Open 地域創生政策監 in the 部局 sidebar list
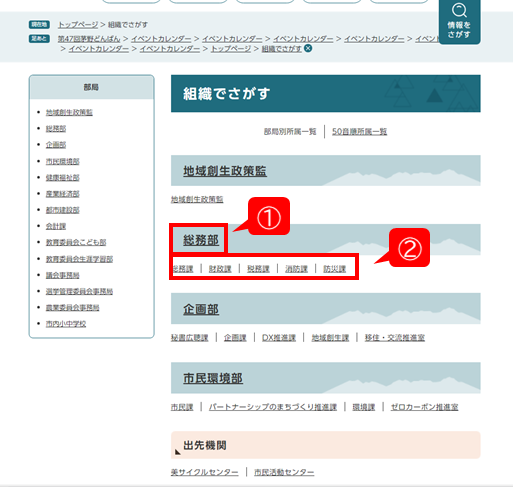This screenshot has width=513, height=487. (x=69, y=112)
